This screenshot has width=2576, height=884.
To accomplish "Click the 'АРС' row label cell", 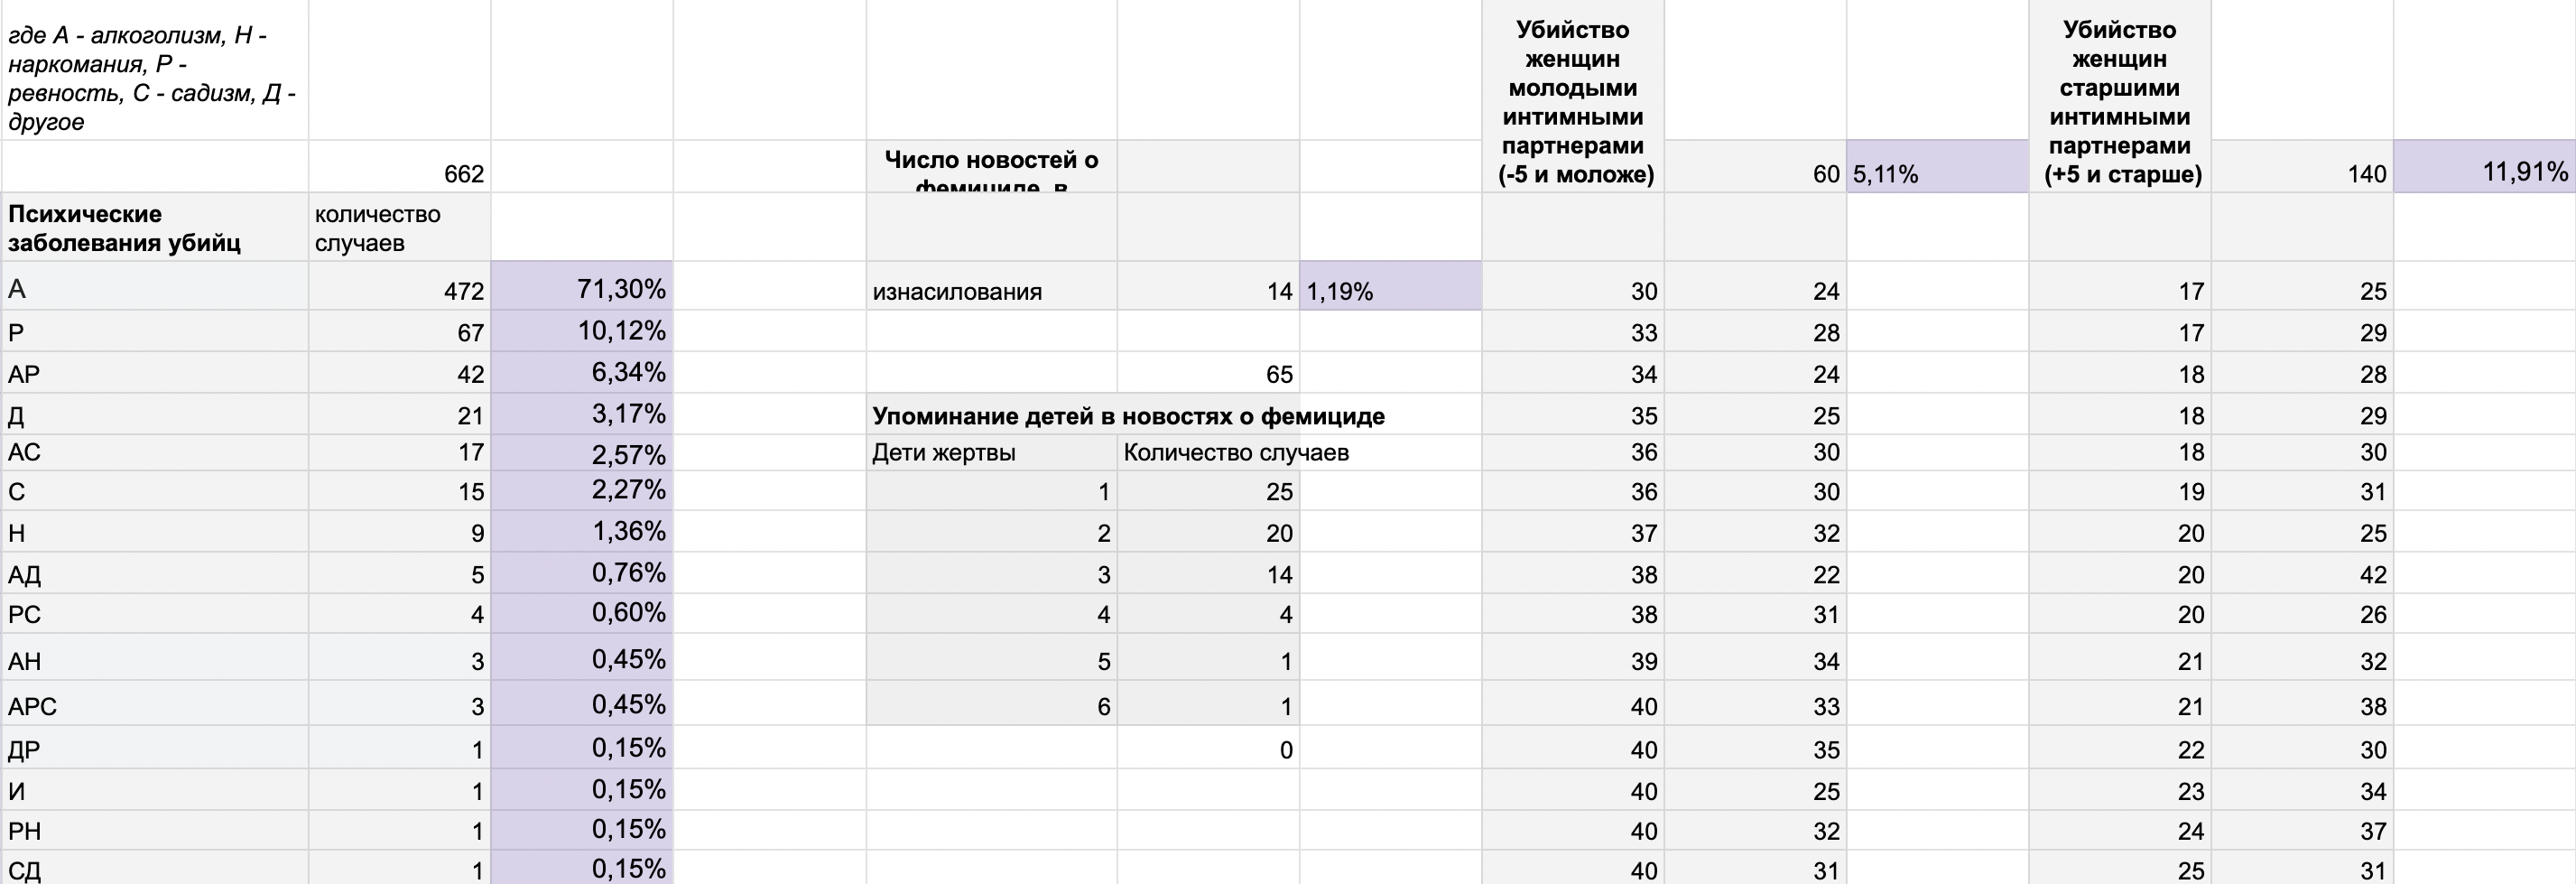I will [x=155, y=704].
